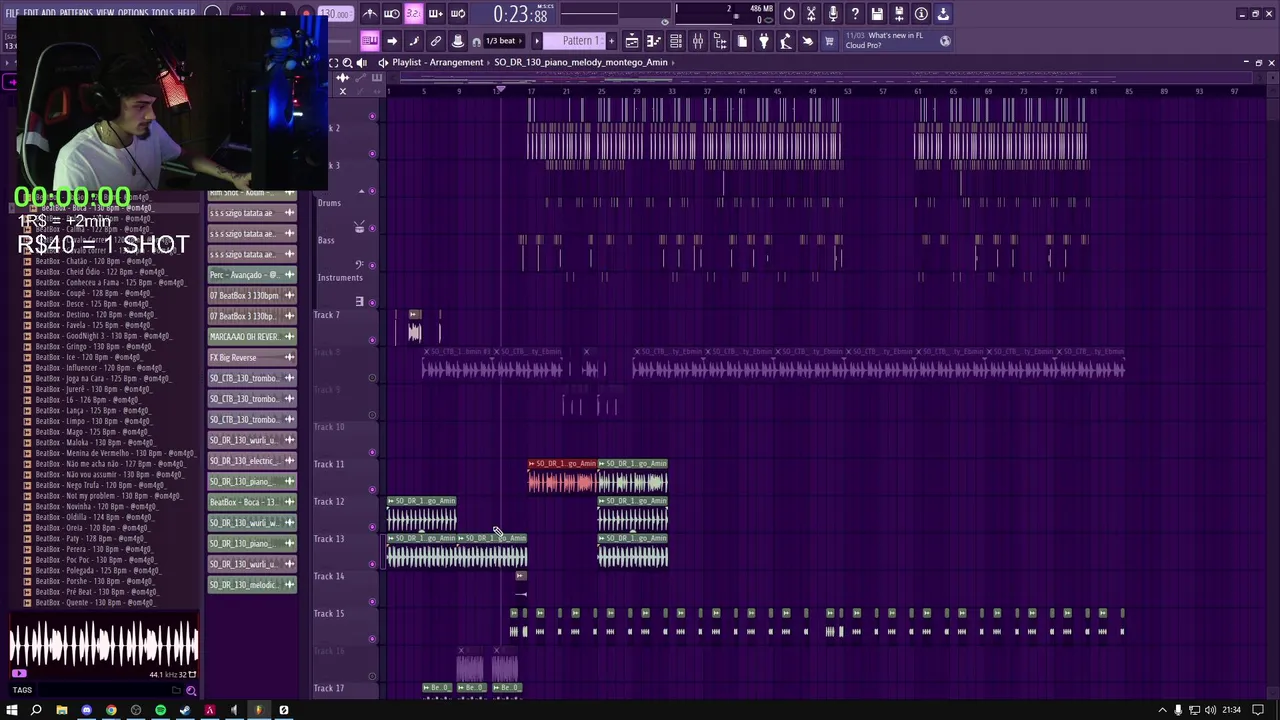Click the stamp icon in toolbar
The image size is (1280, 720).
[458, 41]
